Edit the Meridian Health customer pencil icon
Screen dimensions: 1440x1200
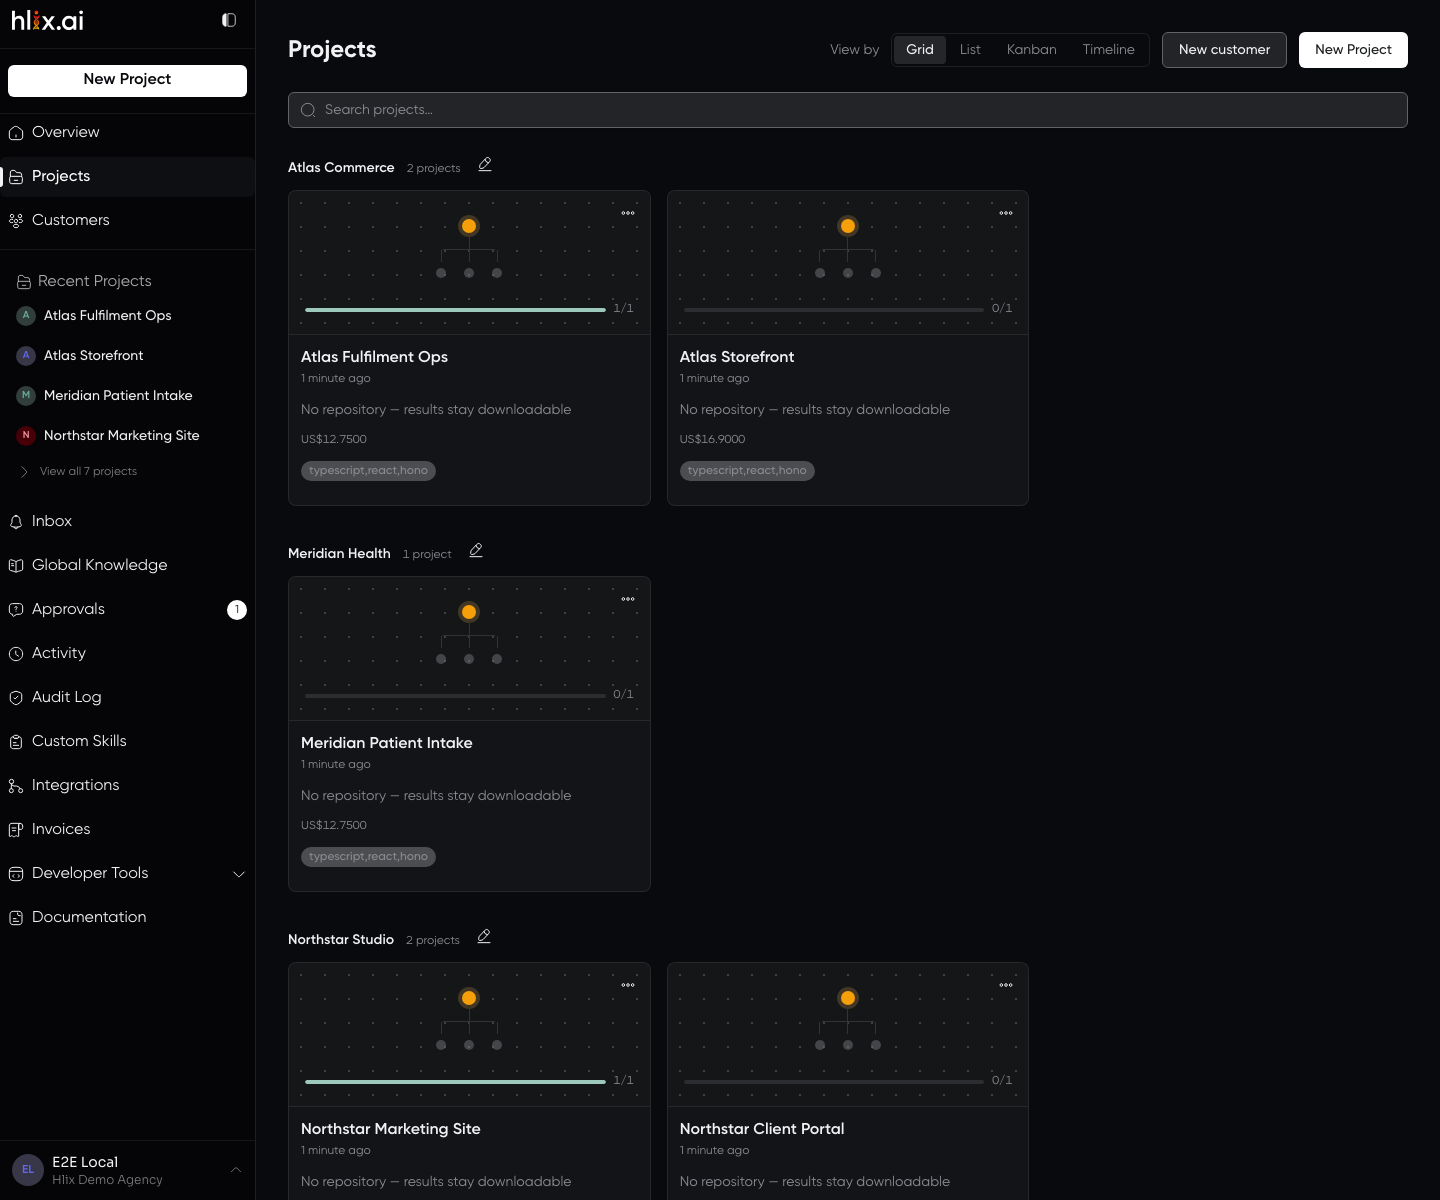[x=476, y=551]
